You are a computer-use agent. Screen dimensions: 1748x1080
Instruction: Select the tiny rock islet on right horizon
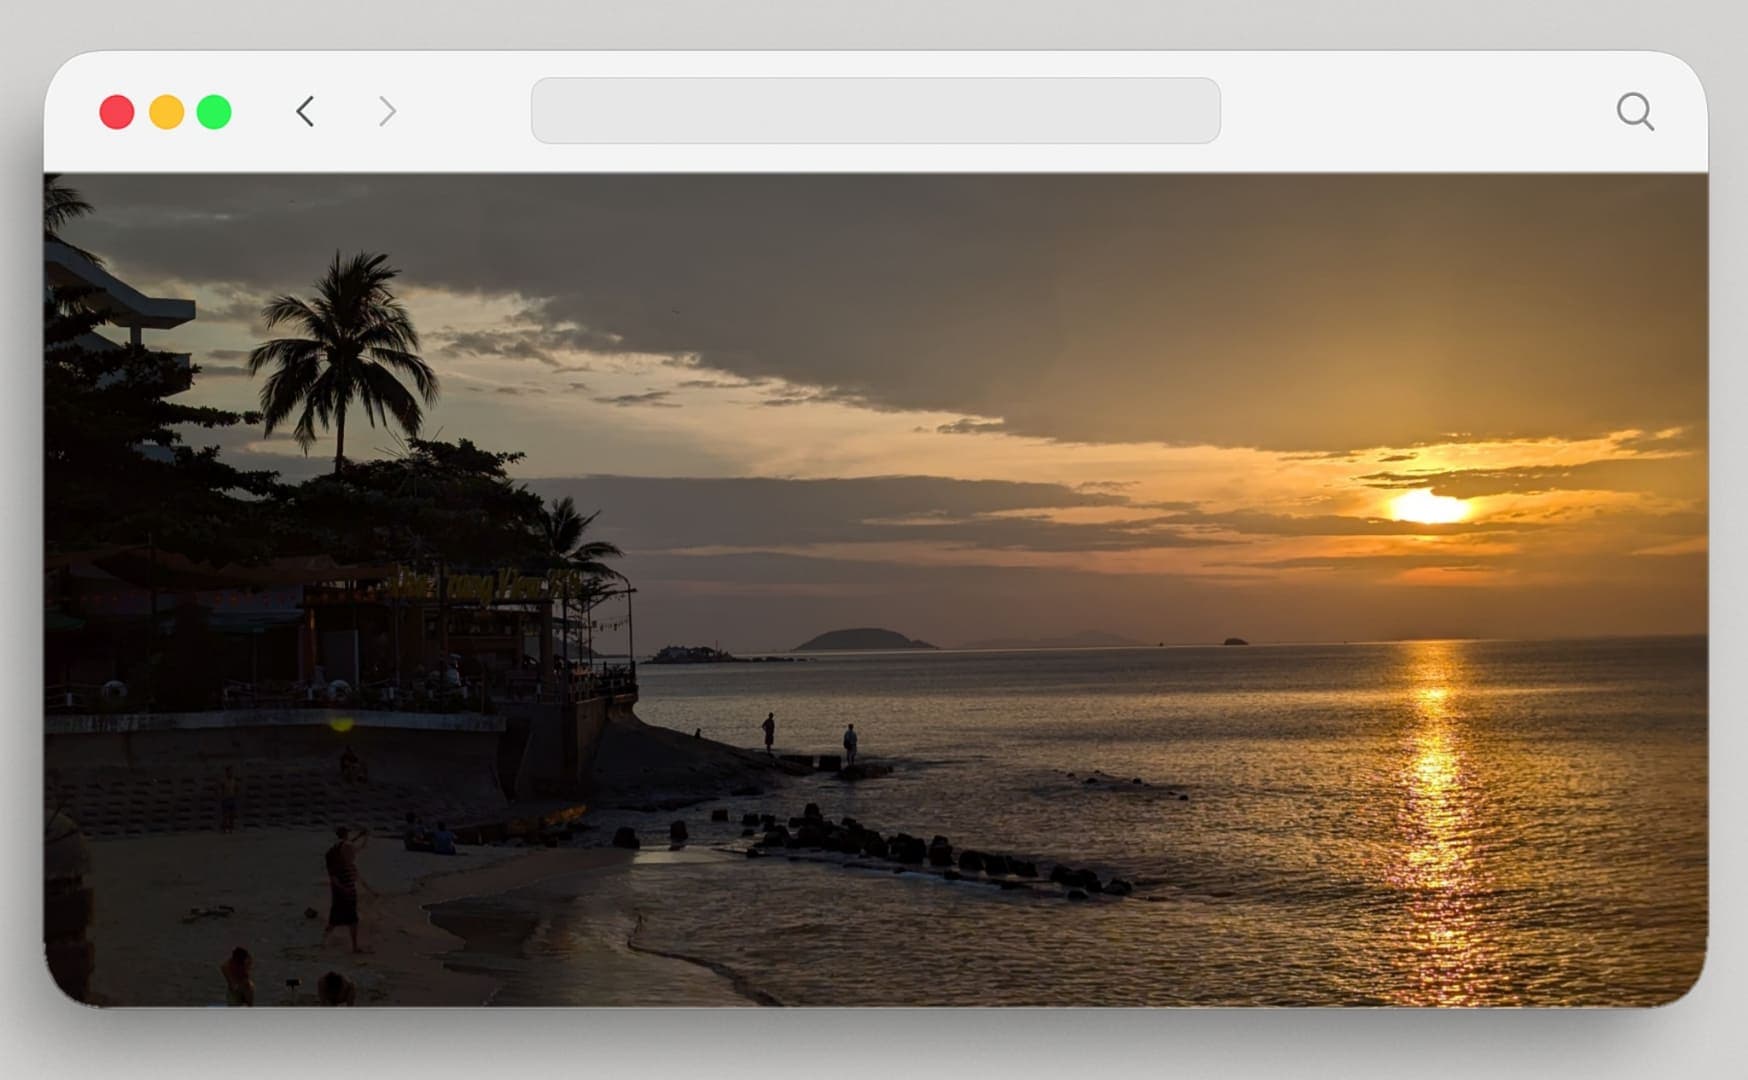(x=1235, y=641)
